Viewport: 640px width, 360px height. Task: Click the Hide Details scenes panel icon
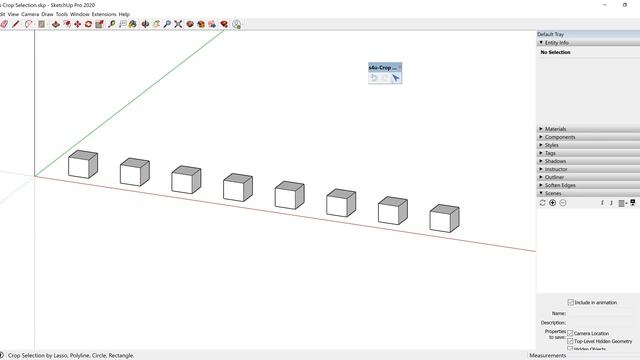[x=633, y=203]
